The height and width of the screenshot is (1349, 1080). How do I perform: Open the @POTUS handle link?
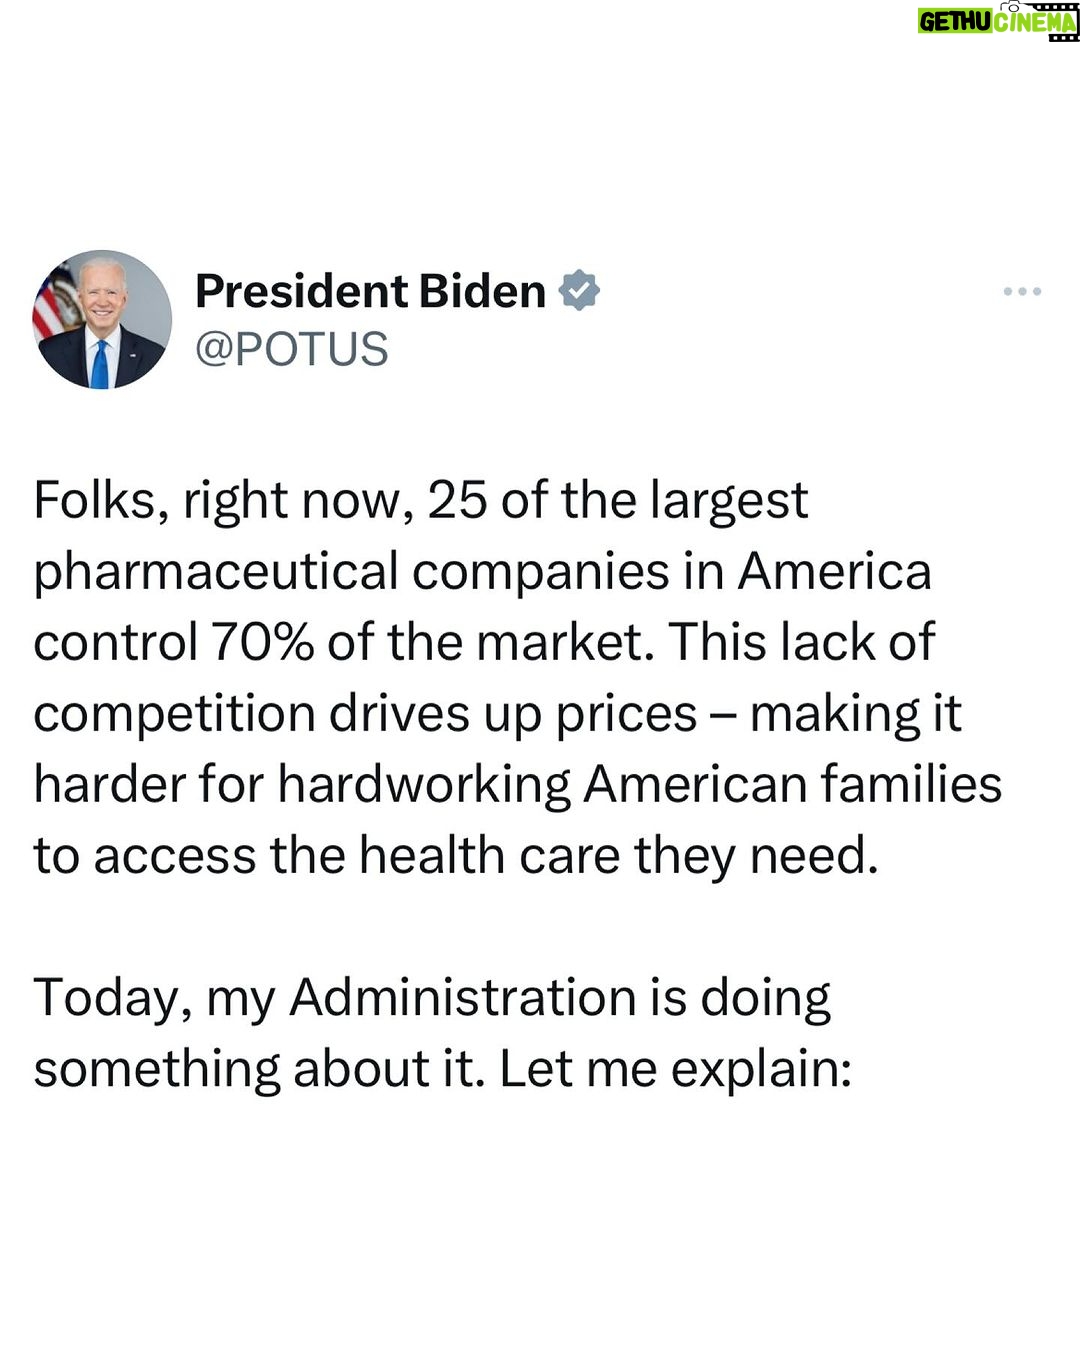[291, 349]
